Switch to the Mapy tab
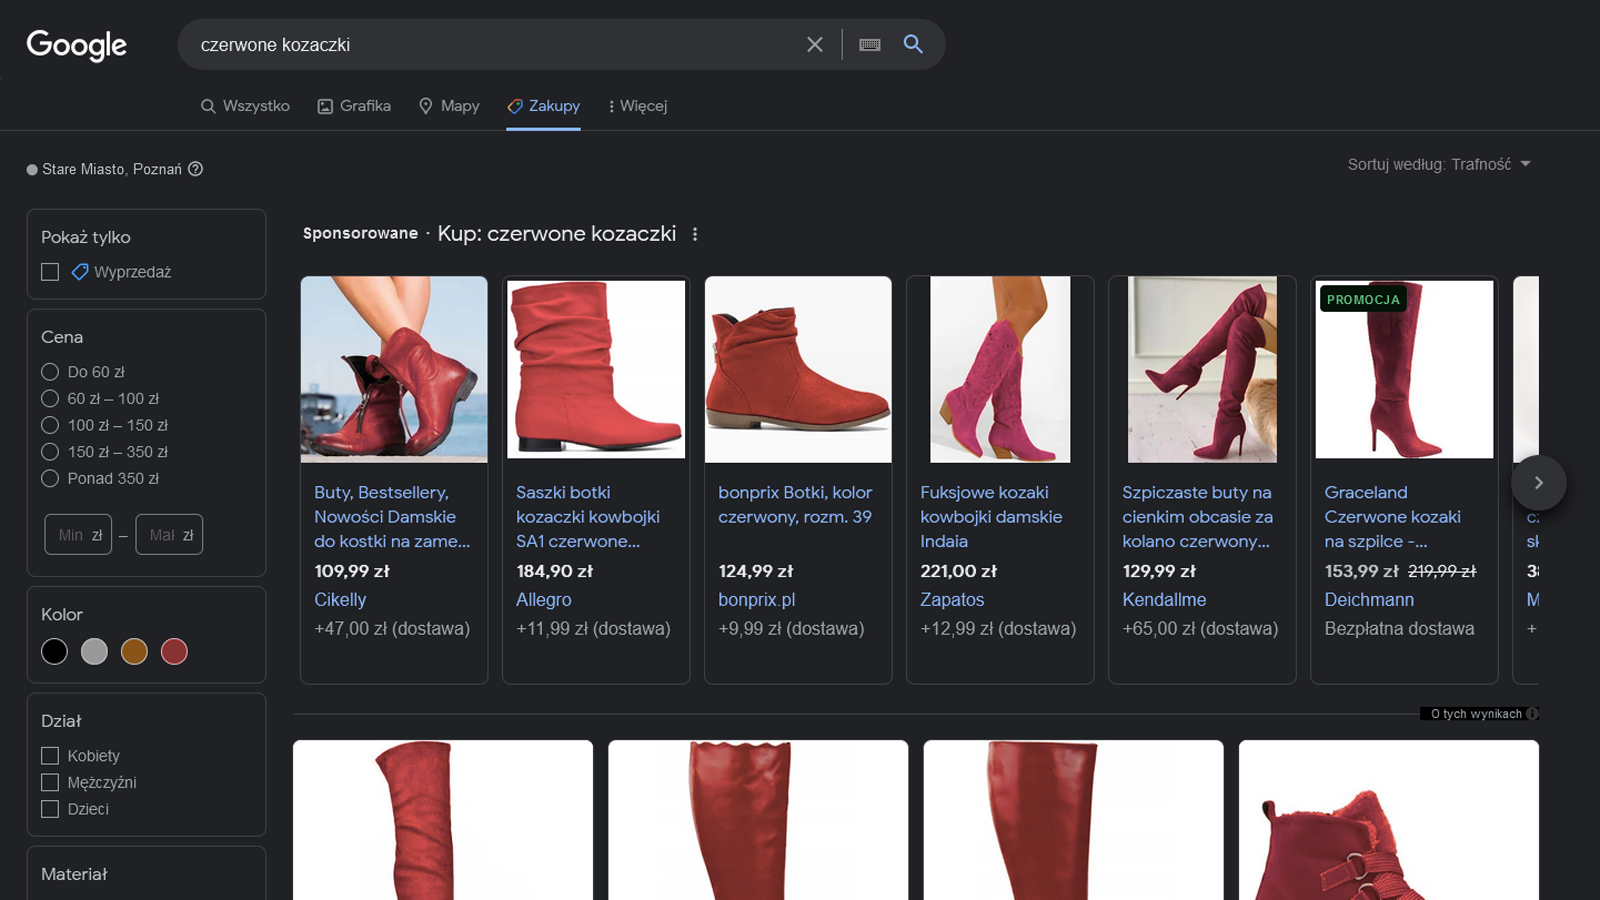 pos(449,106)
